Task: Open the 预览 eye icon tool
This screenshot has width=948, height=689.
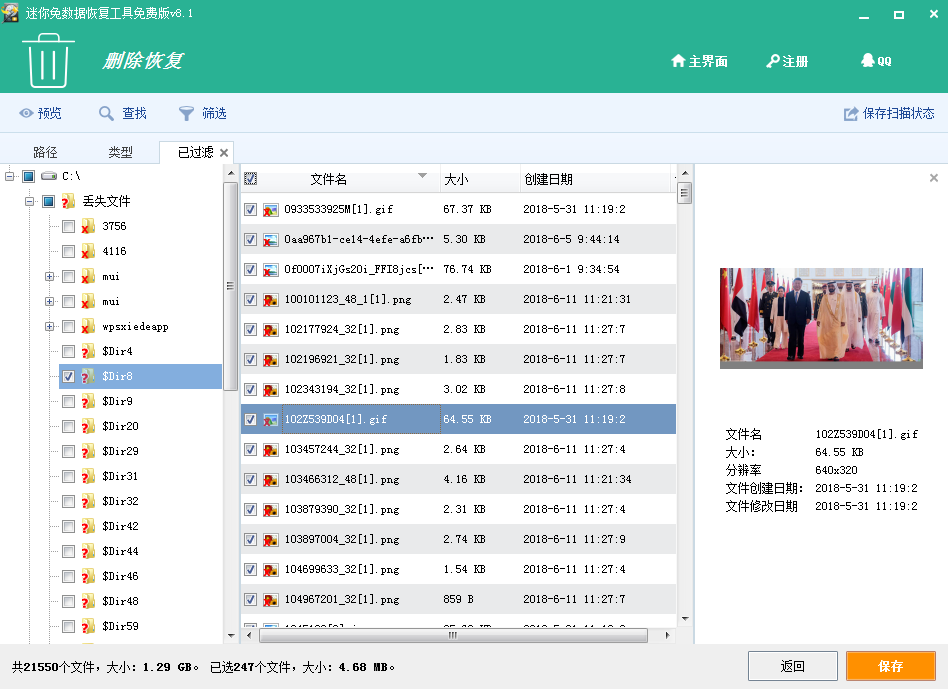Action: click(x=26, y=113)
